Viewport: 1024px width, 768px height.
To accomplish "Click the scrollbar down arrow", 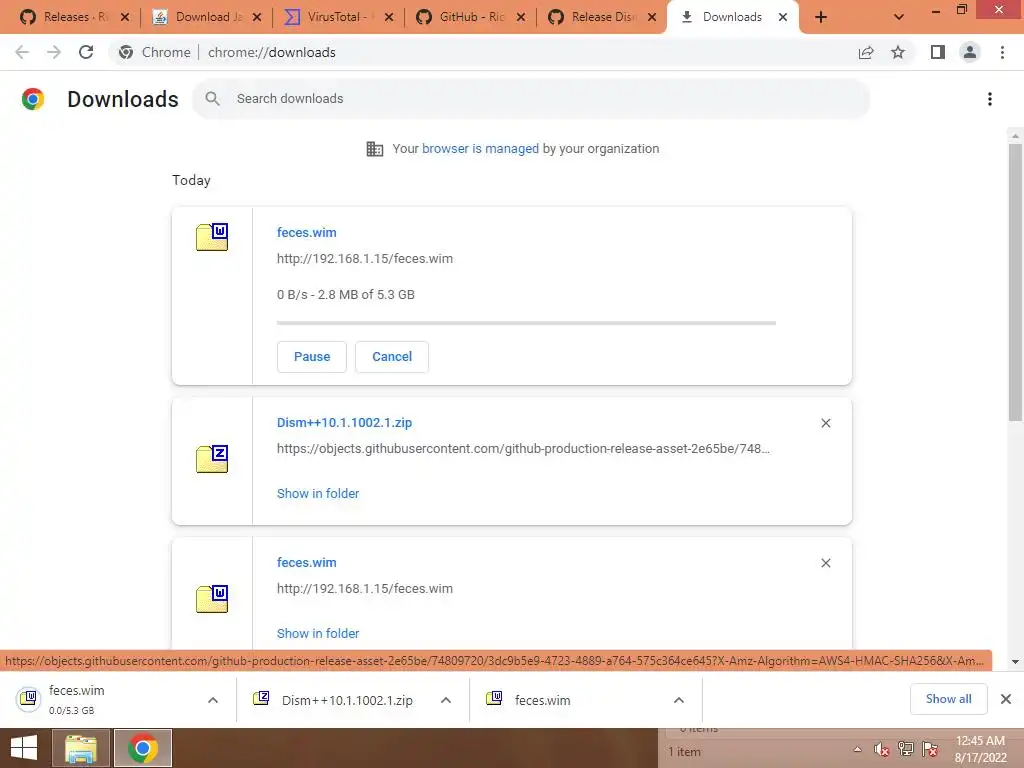I will pos(1015,662).
